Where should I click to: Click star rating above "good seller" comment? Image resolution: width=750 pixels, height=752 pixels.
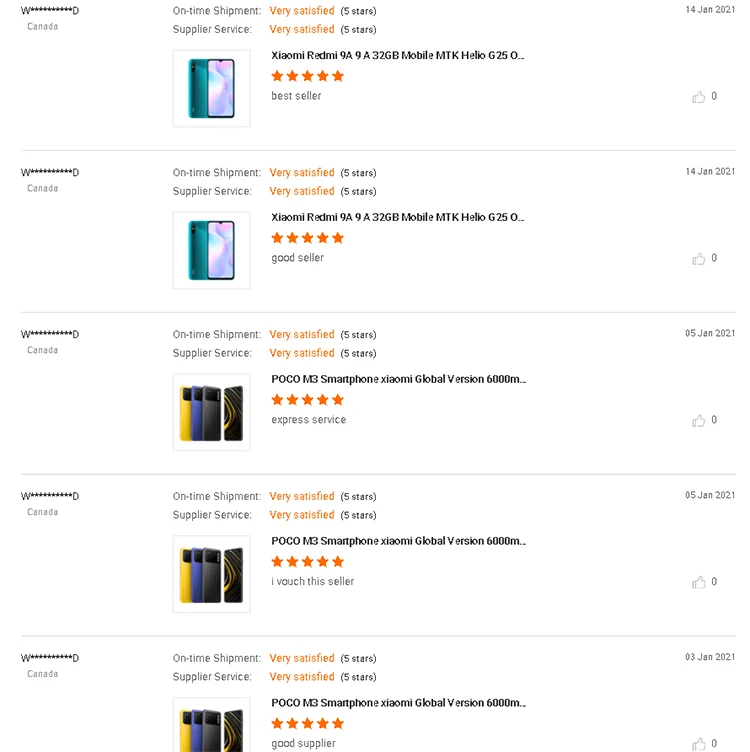click(x=308, y=238)
